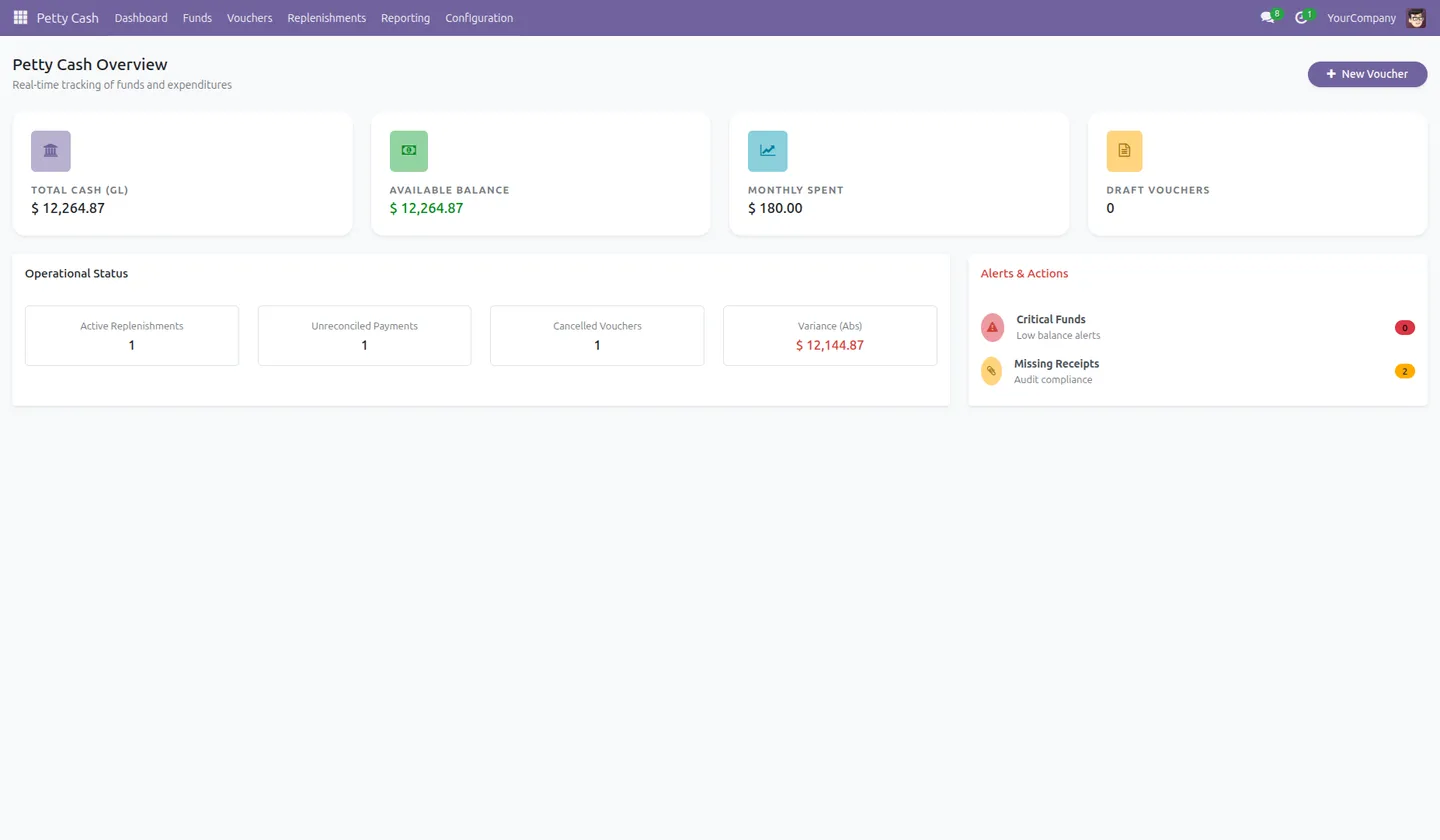Open the Dashboard menu
This screenshot has width=1440, height=840.
141,18
